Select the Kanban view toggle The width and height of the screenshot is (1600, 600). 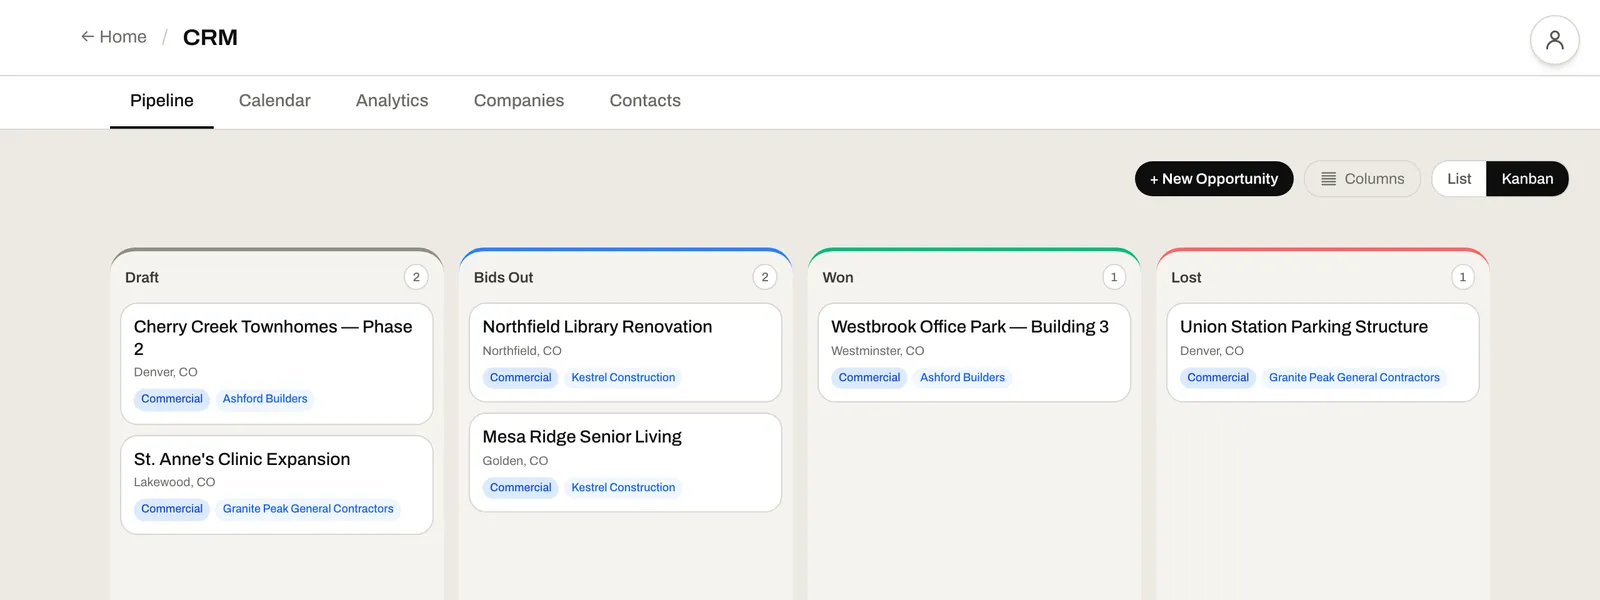point(1527,179)
